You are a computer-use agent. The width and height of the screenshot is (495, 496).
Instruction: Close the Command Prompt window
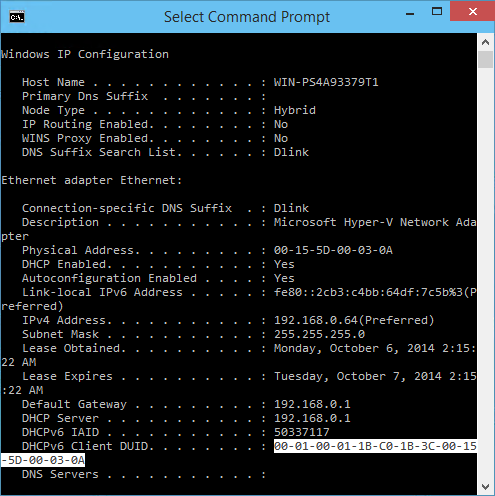coord(473,12)
